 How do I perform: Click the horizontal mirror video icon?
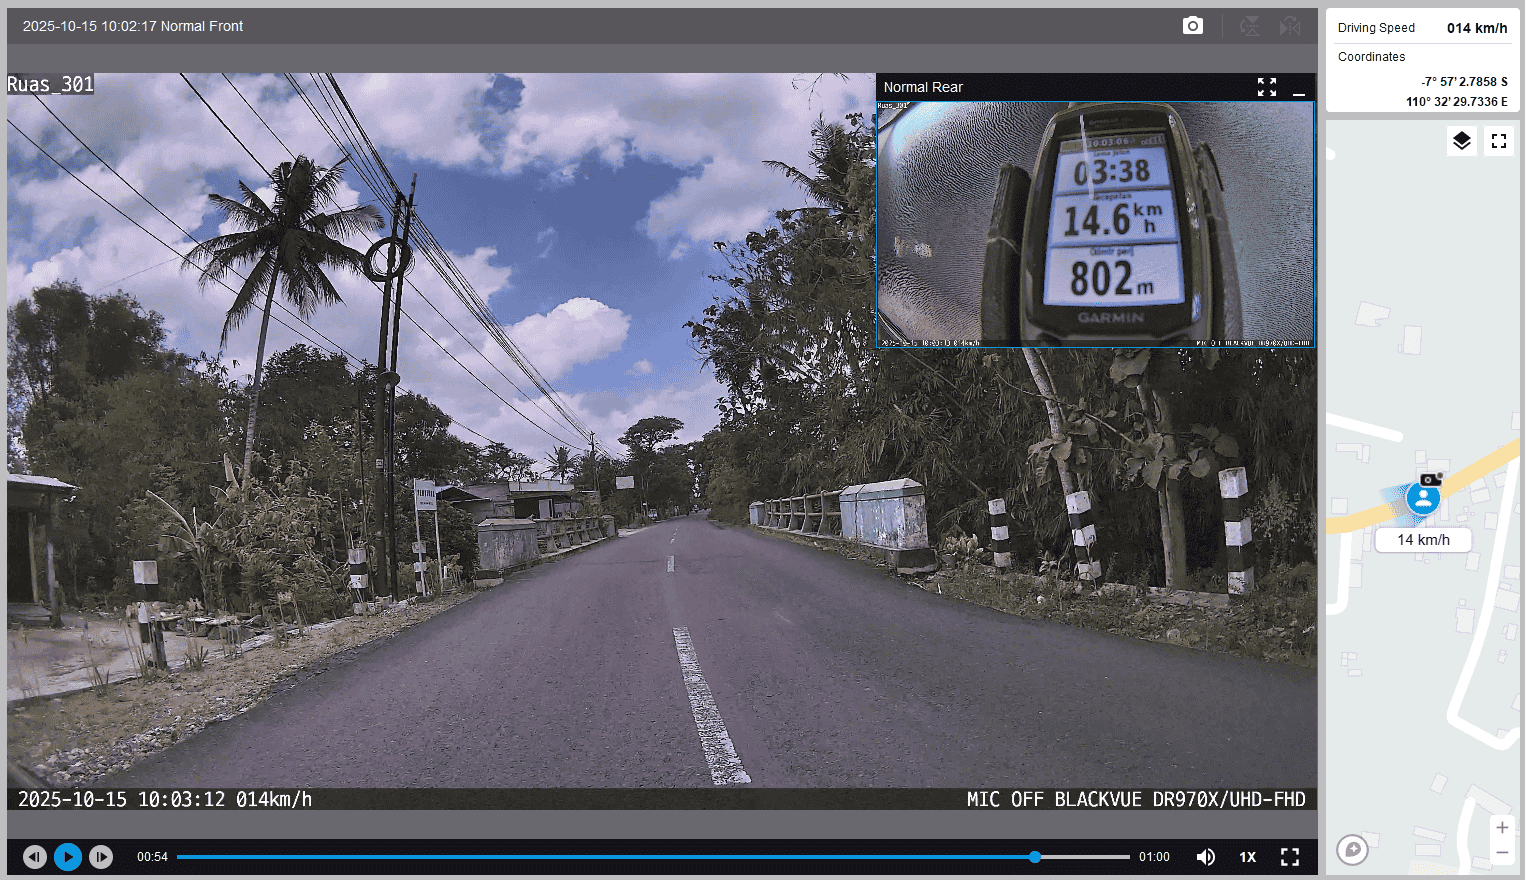point(1290,26)
